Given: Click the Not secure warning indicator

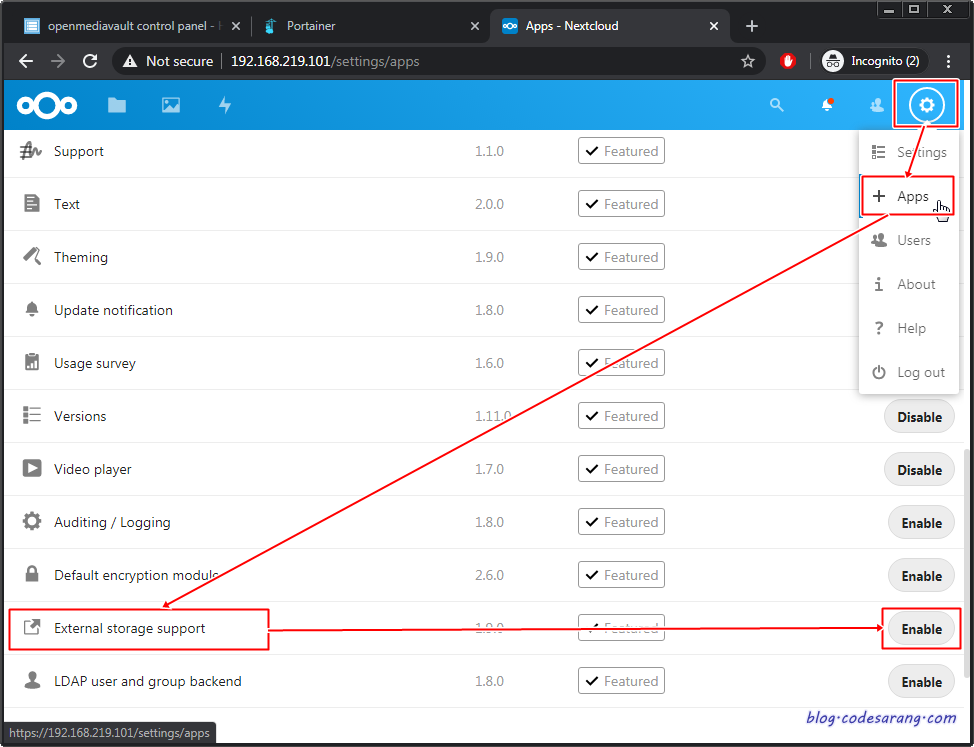Looking at the screenshot, I should 168,61.
